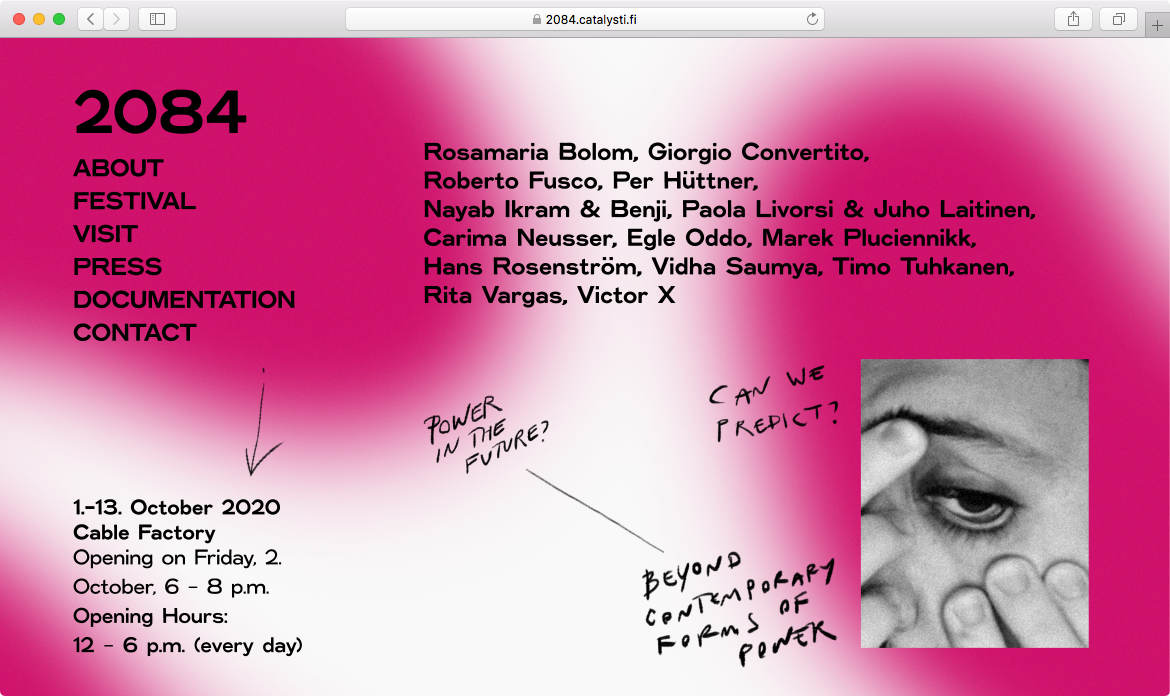The image size is (1170, 696).
Task: Click the Opening Hours: label
Action: pyautogui.click(x=151, y=616)
